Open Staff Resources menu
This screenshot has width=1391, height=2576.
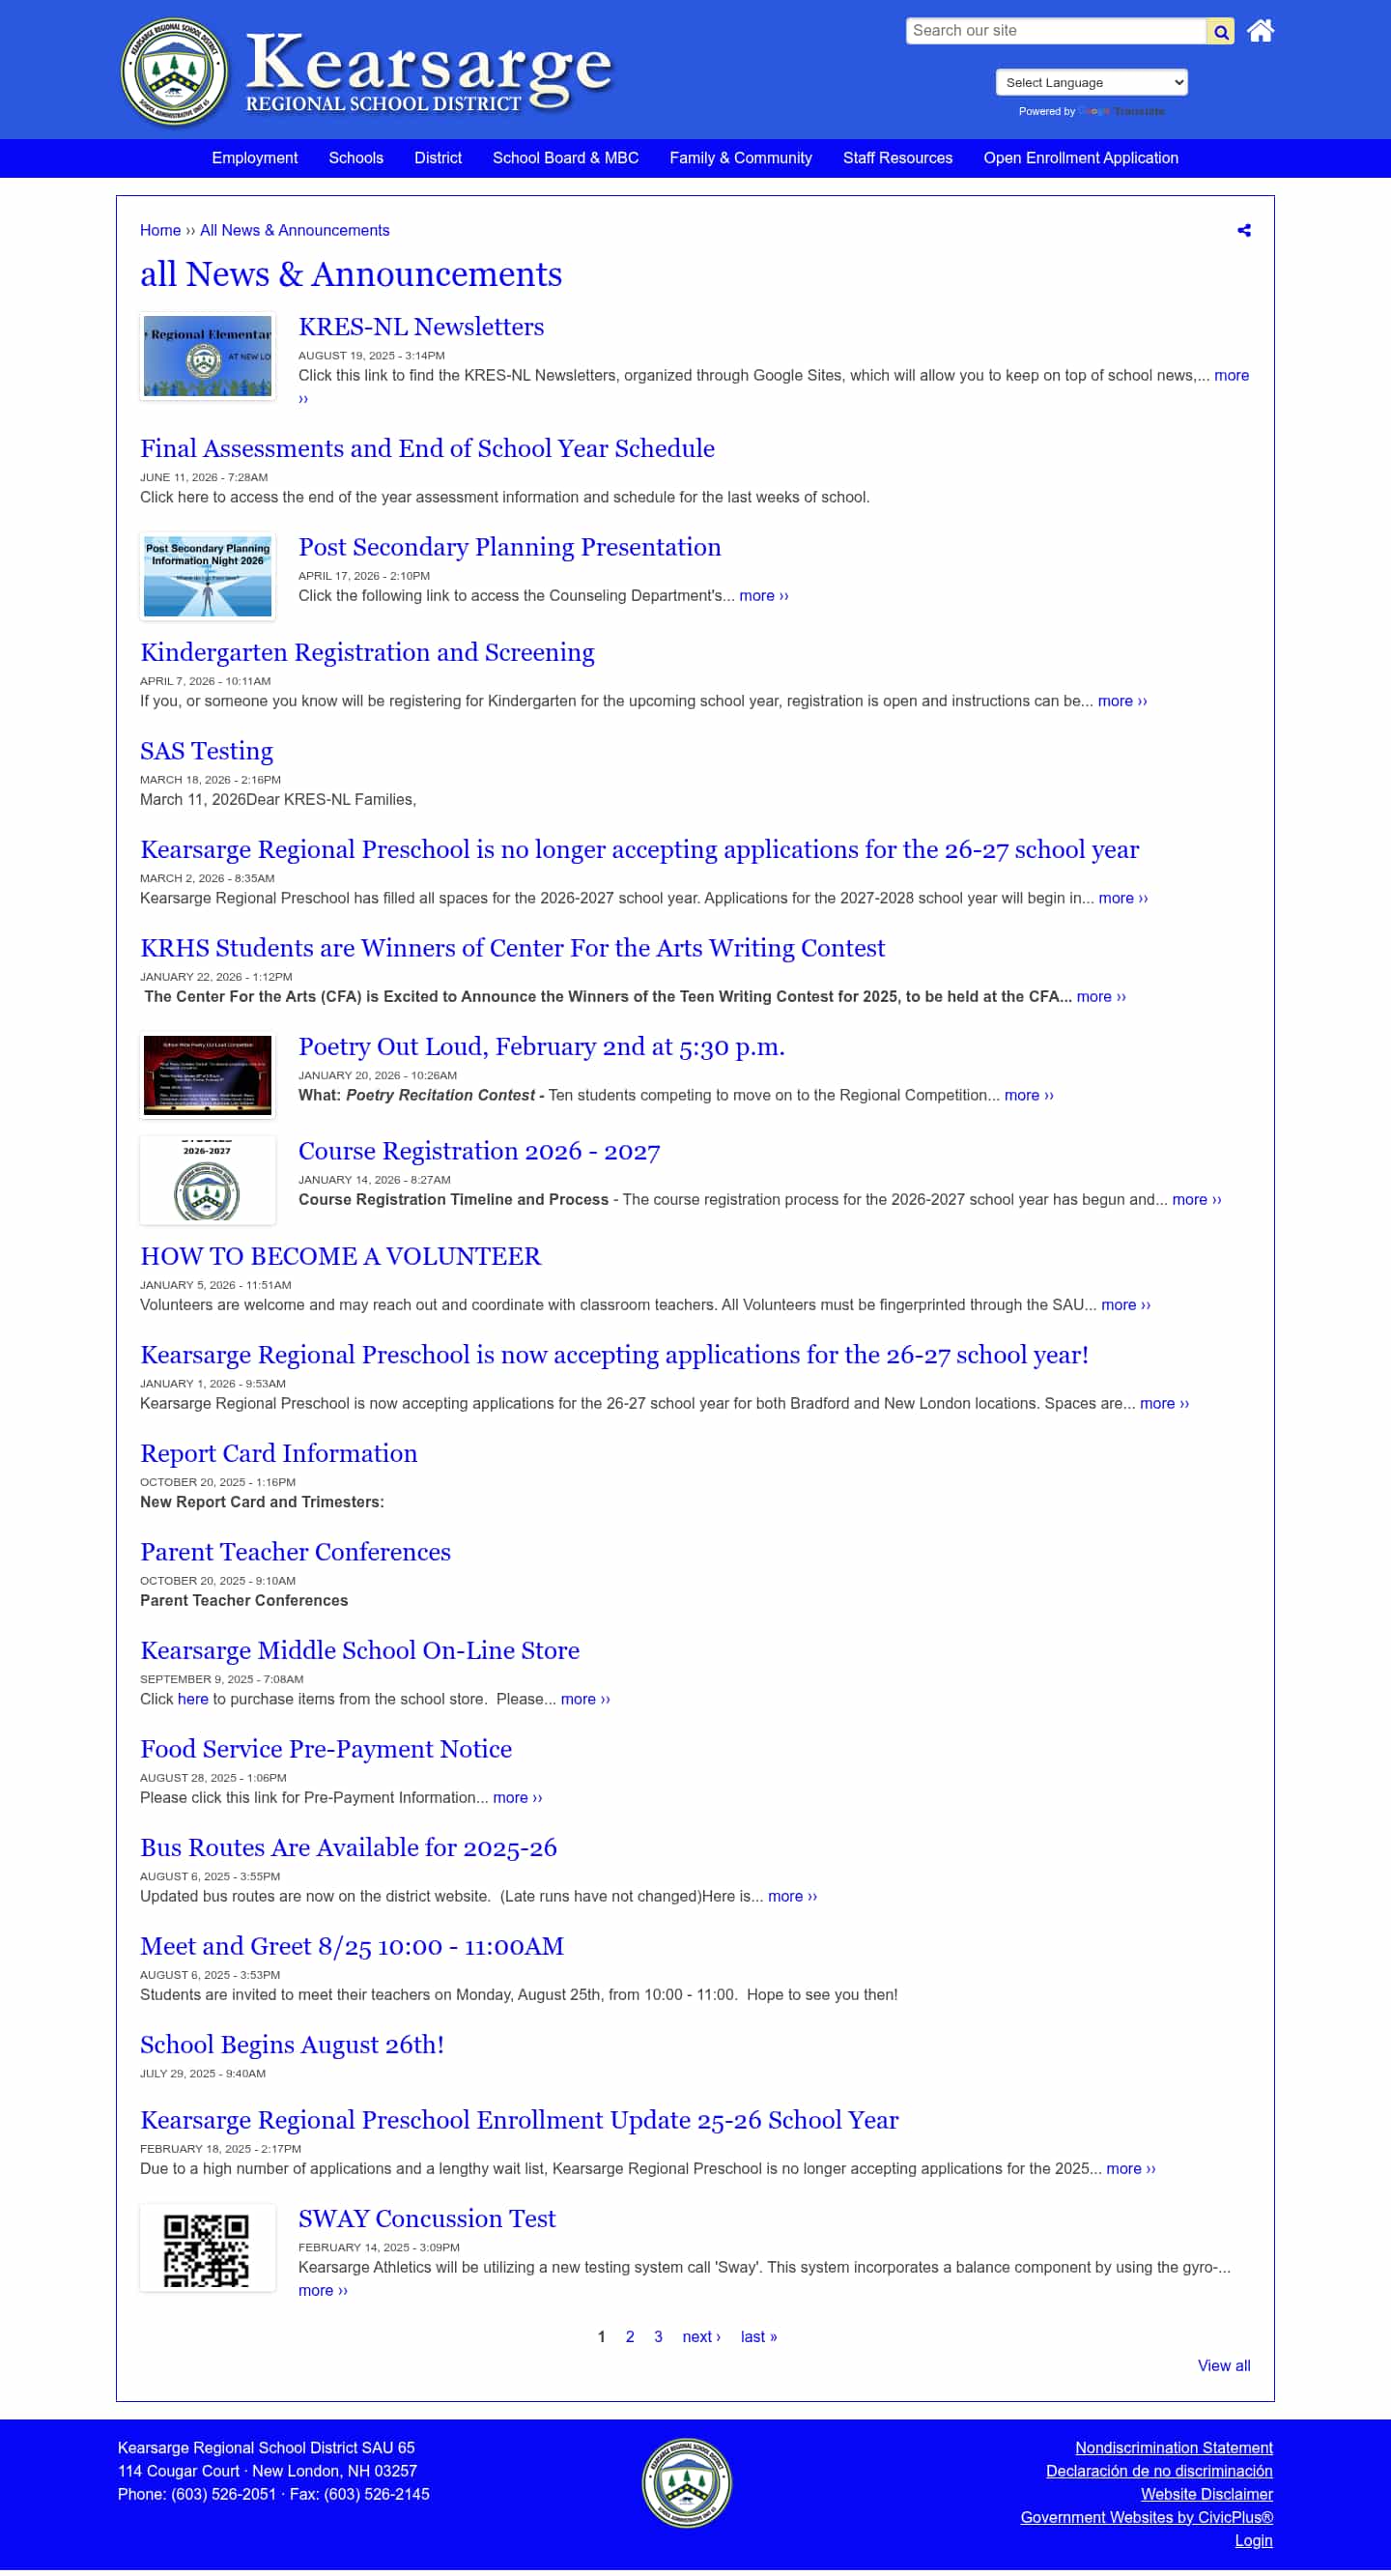point(898,158)
